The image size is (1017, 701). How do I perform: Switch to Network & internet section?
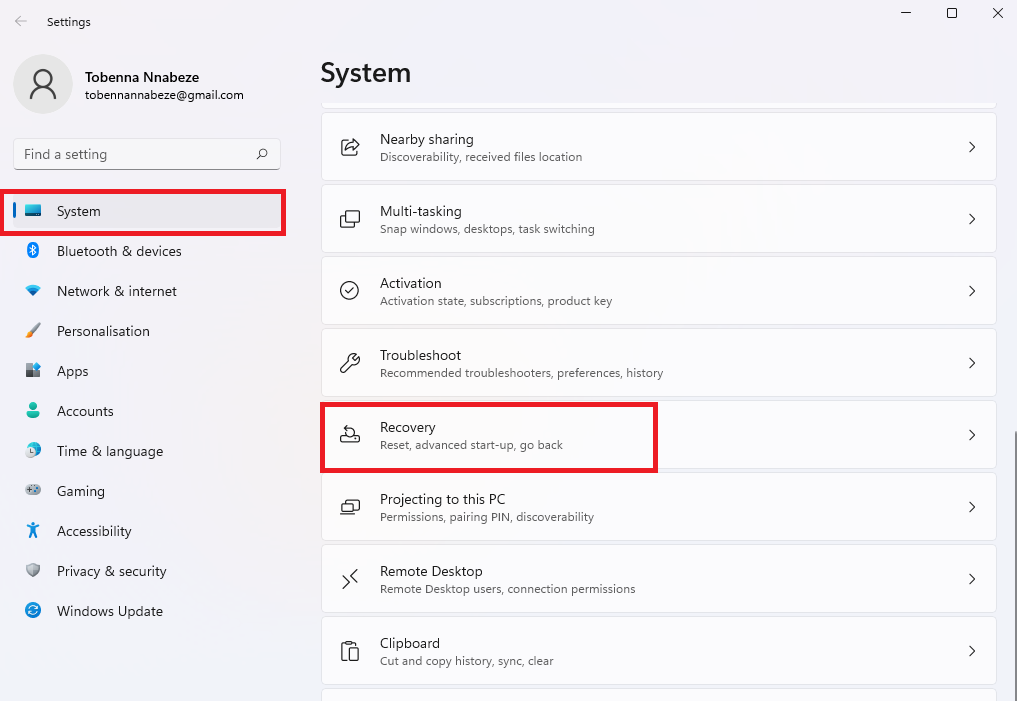(x=116, y=291)
